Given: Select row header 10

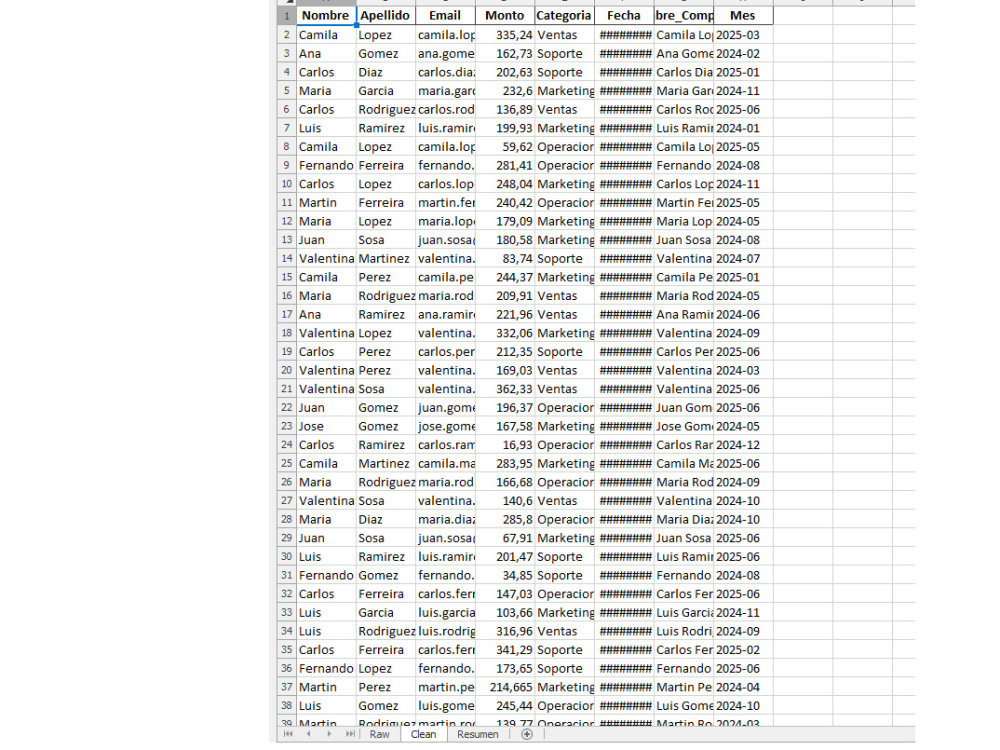Looking at the screenshot, I should click(286, 184).
